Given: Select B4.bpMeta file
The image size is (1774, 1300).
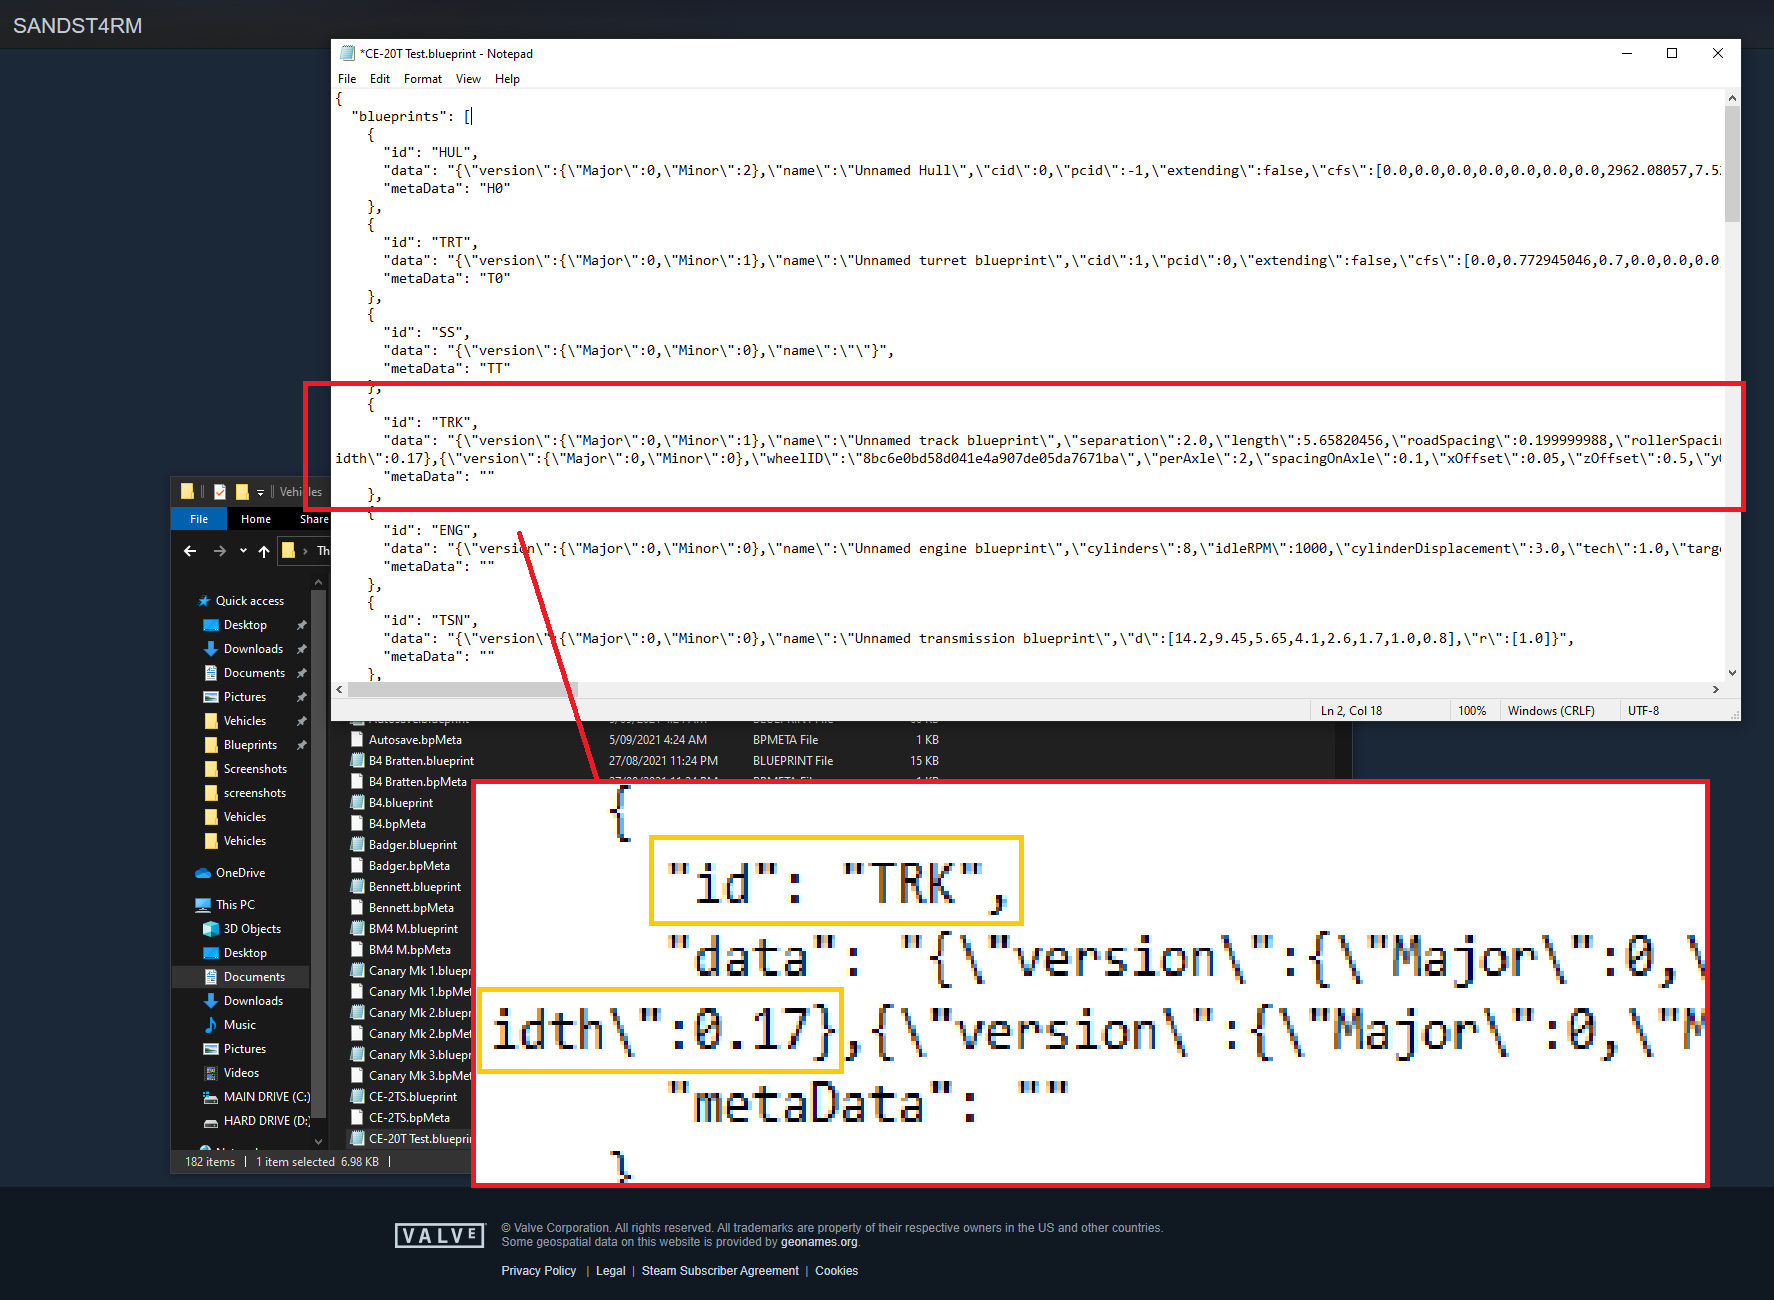Looking at the screenshot, I should coord(397,824).
